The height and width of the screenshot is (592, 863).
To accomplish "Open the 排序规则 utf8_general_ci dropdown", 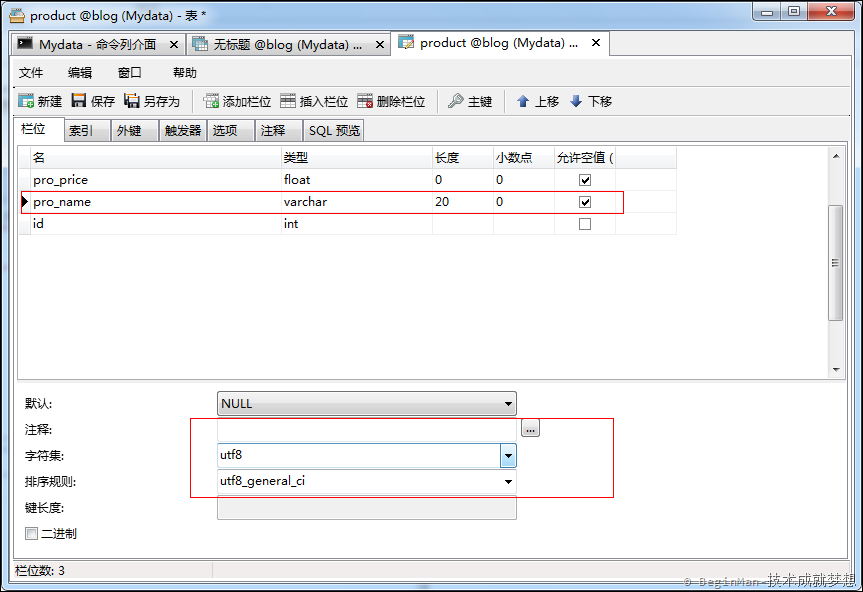I will click(x=508, y=481).
